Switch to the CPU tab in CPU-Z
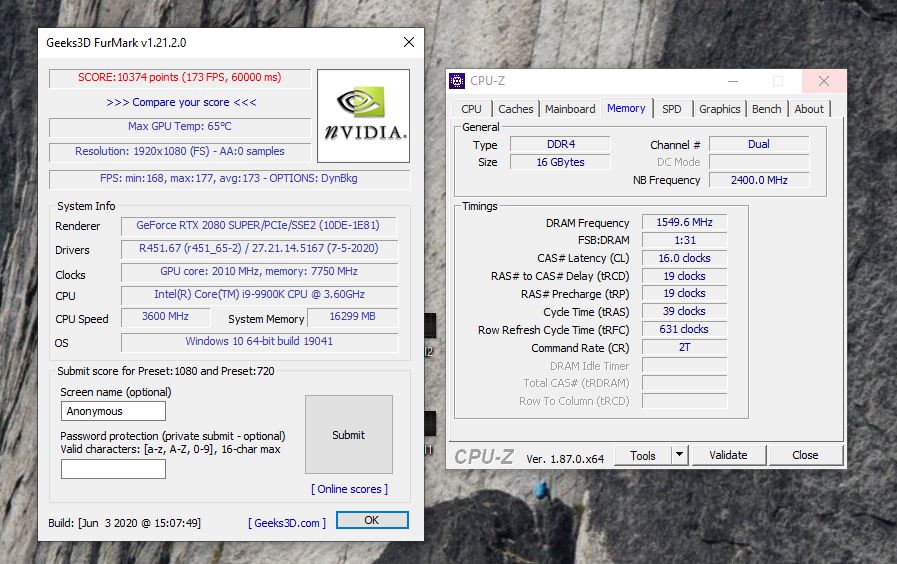The width and height of the screenshot is (897, 564). 471,109
